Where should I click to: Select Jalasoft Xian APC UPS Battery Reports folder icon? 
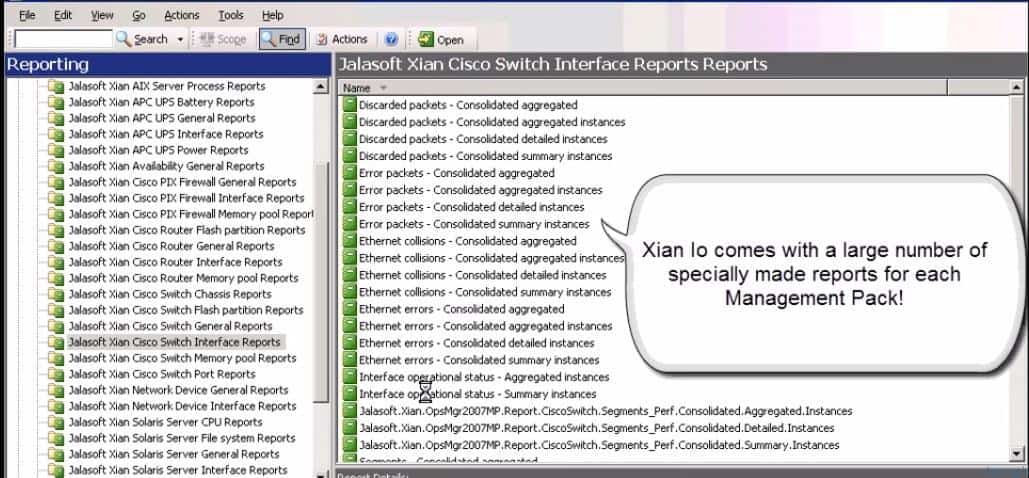click(56, 102)
